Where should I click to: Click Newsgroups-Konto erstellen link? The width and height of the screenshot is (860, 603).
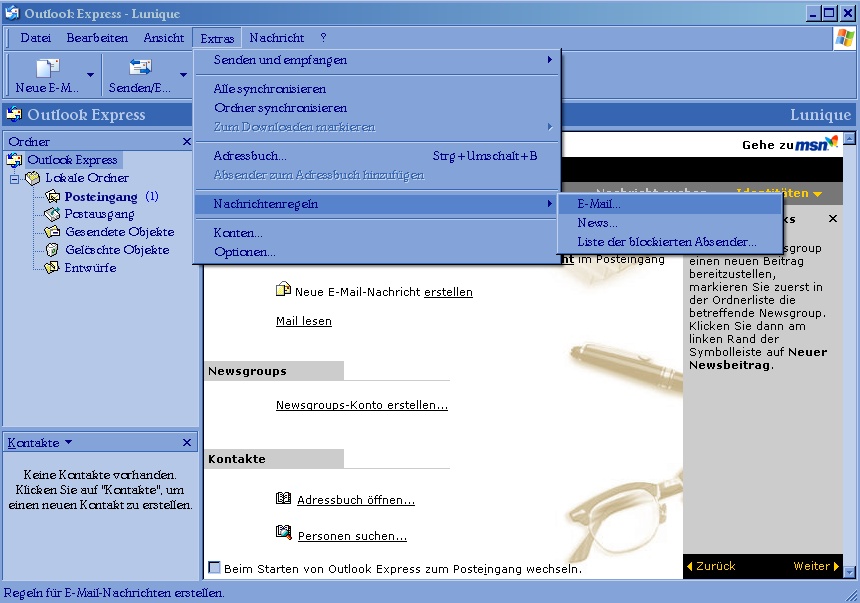(362, 405)
